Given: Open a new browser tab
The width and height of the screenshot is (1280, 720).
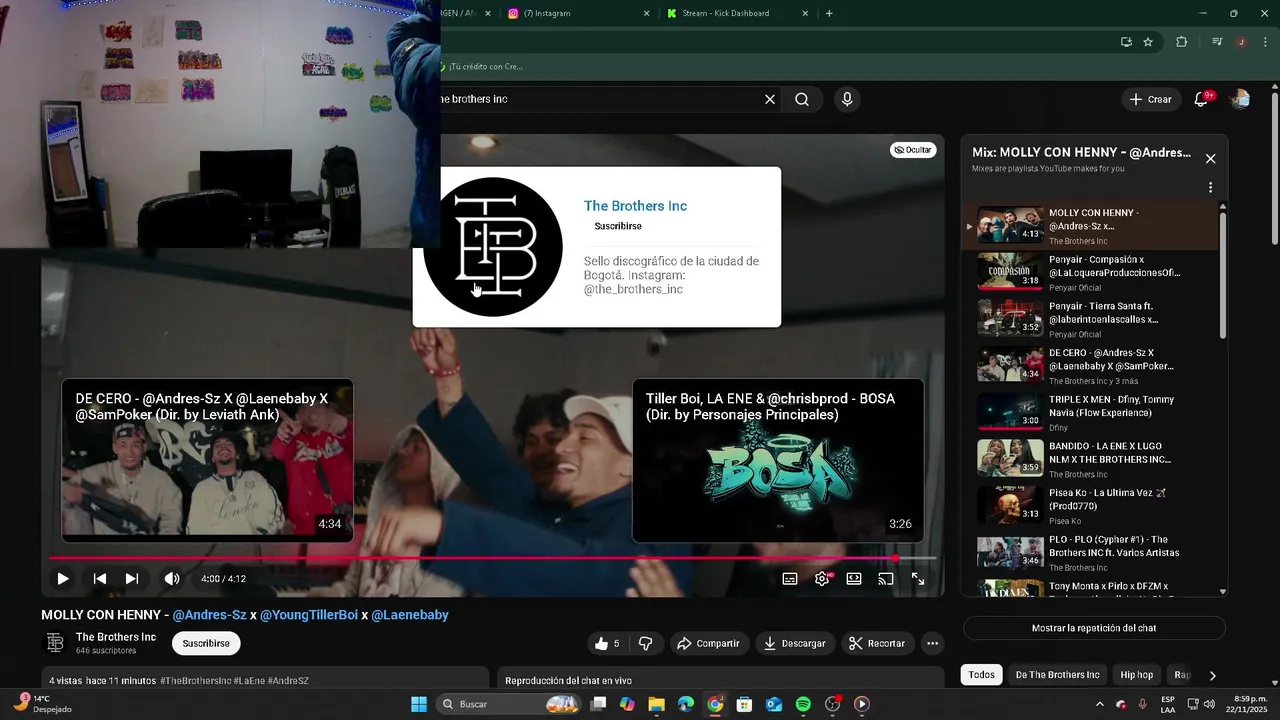Looking at the screenshot, I should click(829, 13).
